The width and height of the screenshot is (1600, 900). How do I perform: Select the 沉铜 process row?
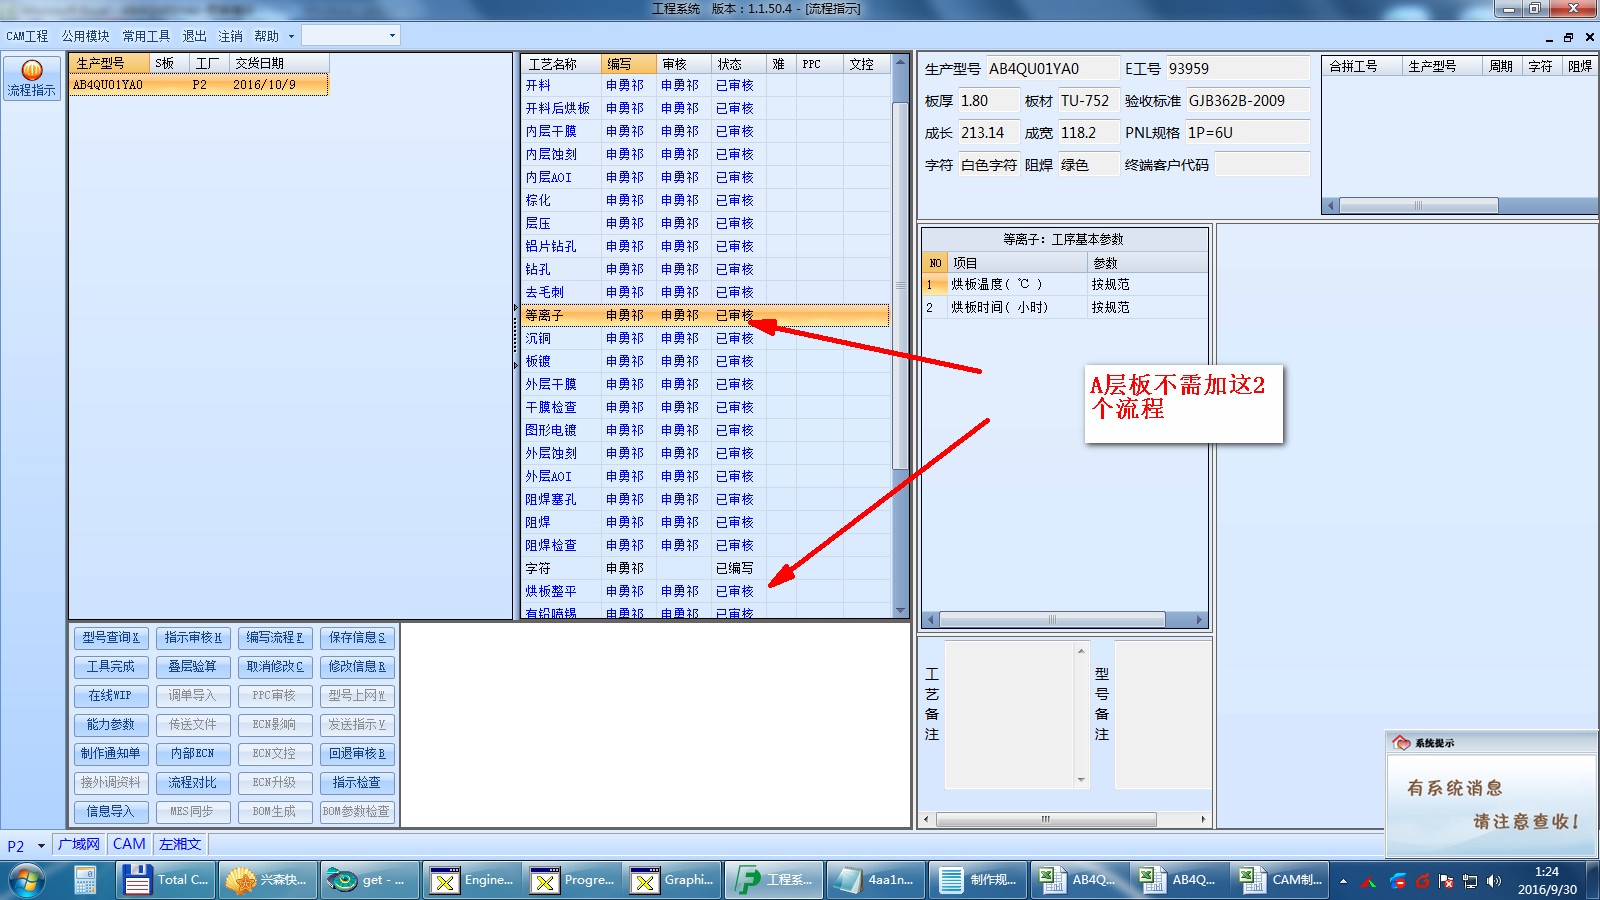705,338
